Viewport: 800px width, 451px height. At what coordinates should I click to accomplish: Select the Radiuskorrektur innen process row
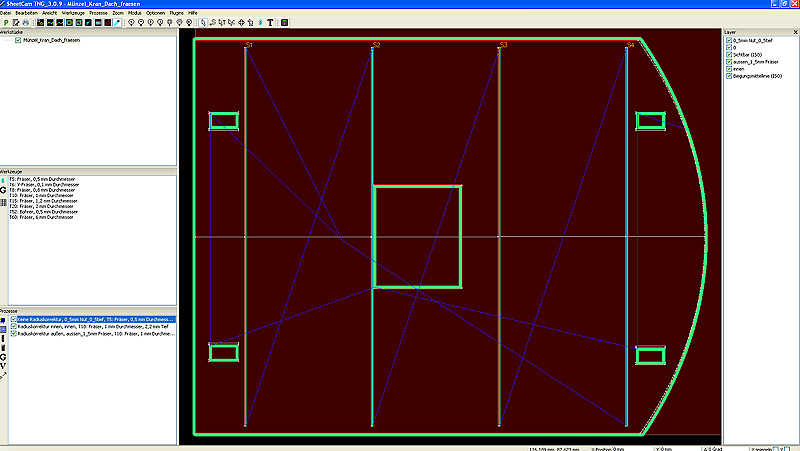(93, 326)
